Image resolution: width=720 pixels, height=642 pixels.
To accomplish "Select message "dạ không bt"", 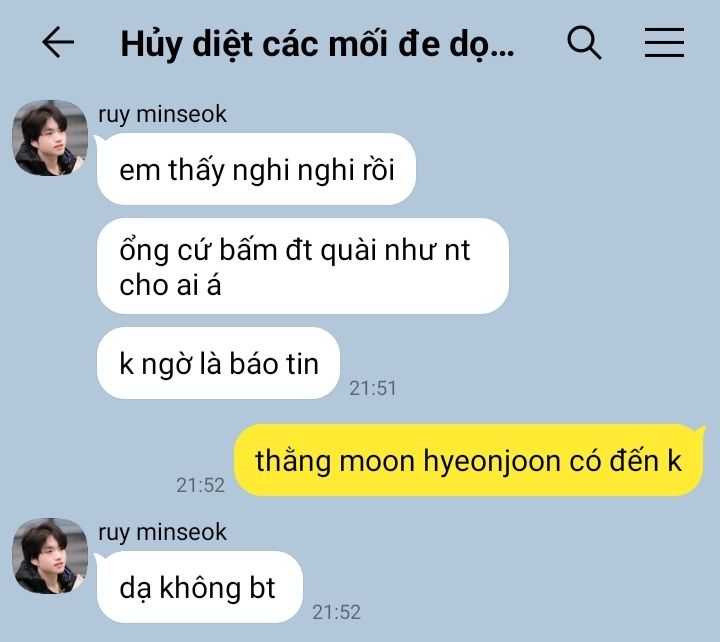I will pyautogui.click(x=199, y=587).
